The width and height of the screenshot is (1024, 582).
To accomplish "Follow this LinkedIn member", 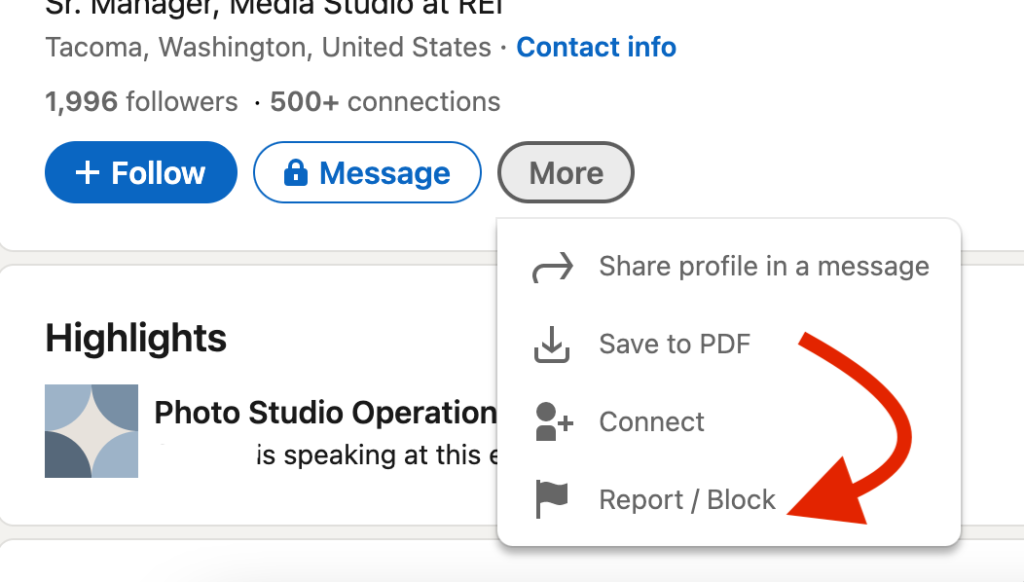I will (140, 172).
